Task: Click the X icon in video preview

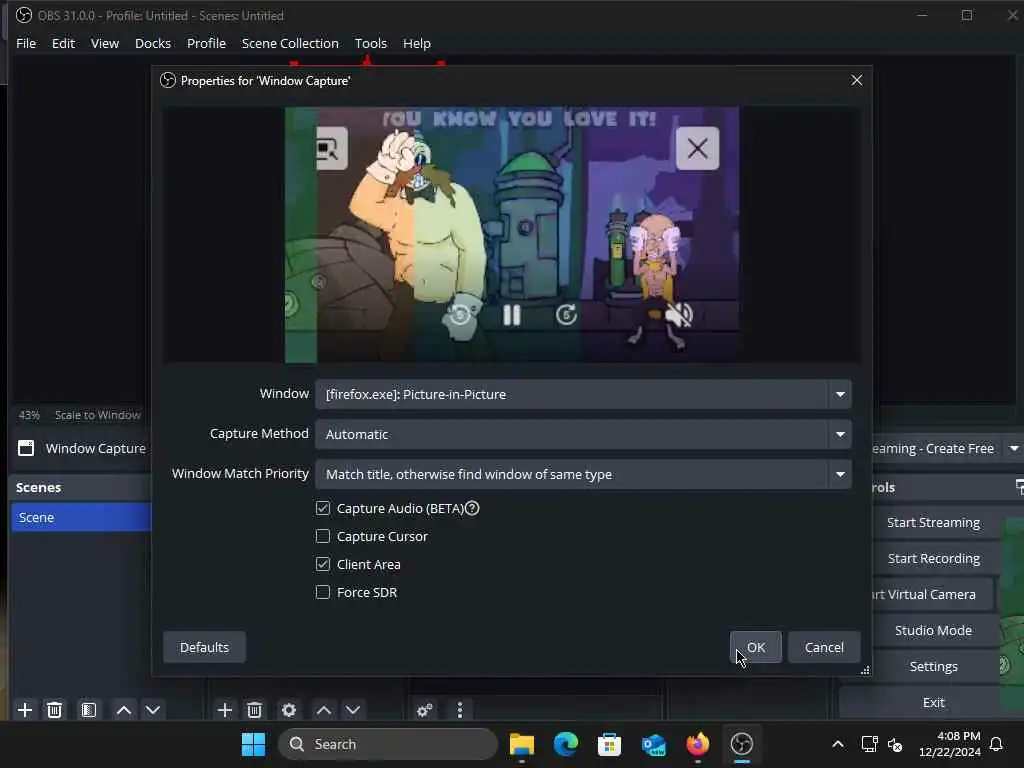Action: tap(697, 148)
